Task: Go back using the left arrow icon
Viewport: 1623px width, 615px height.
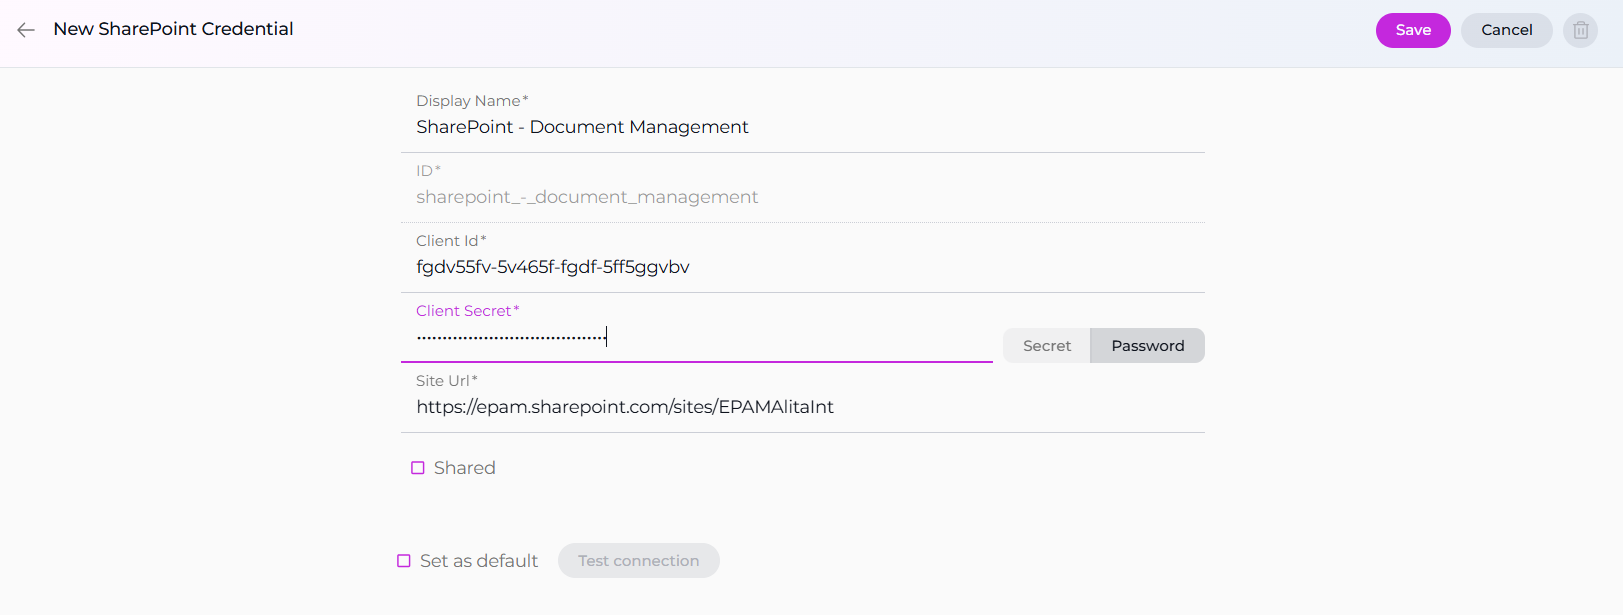Action: click(x=26, y=30)
